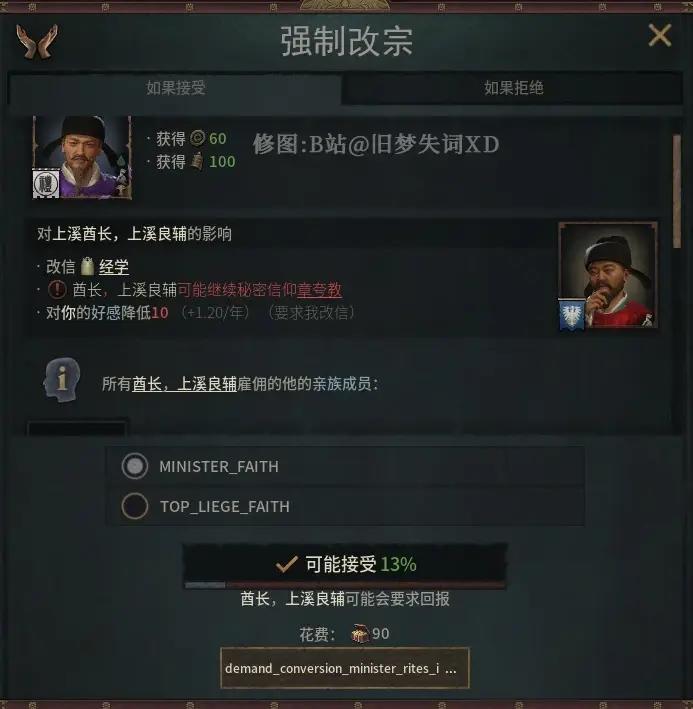Click the chieftain portrait in red robe

608,274
